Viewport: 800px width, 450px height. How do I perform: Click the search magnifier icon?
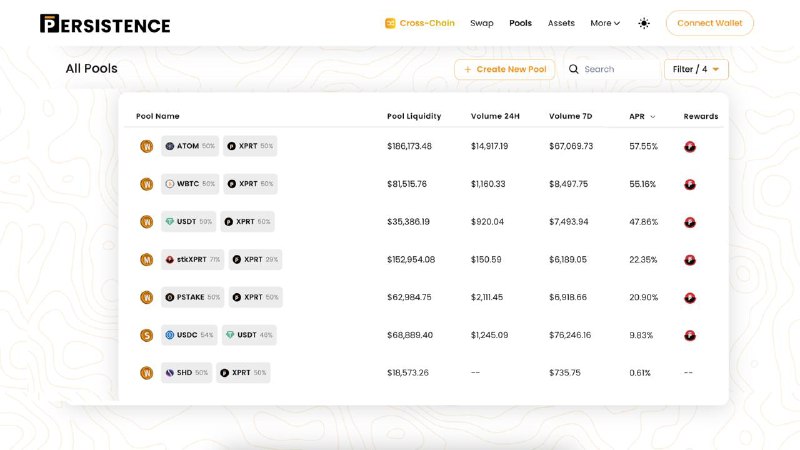(573, 69)
